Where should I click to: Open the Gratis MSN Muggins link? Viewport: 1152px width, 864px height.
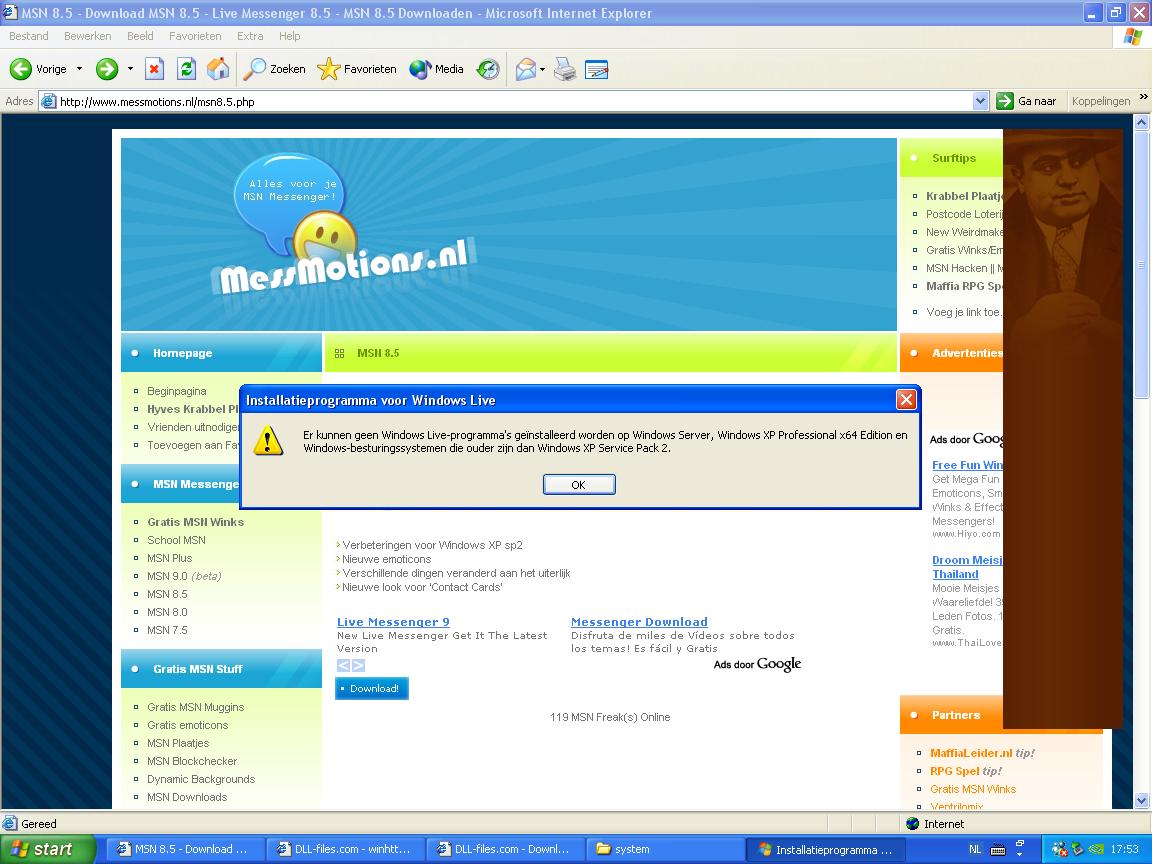coord(195,707)
